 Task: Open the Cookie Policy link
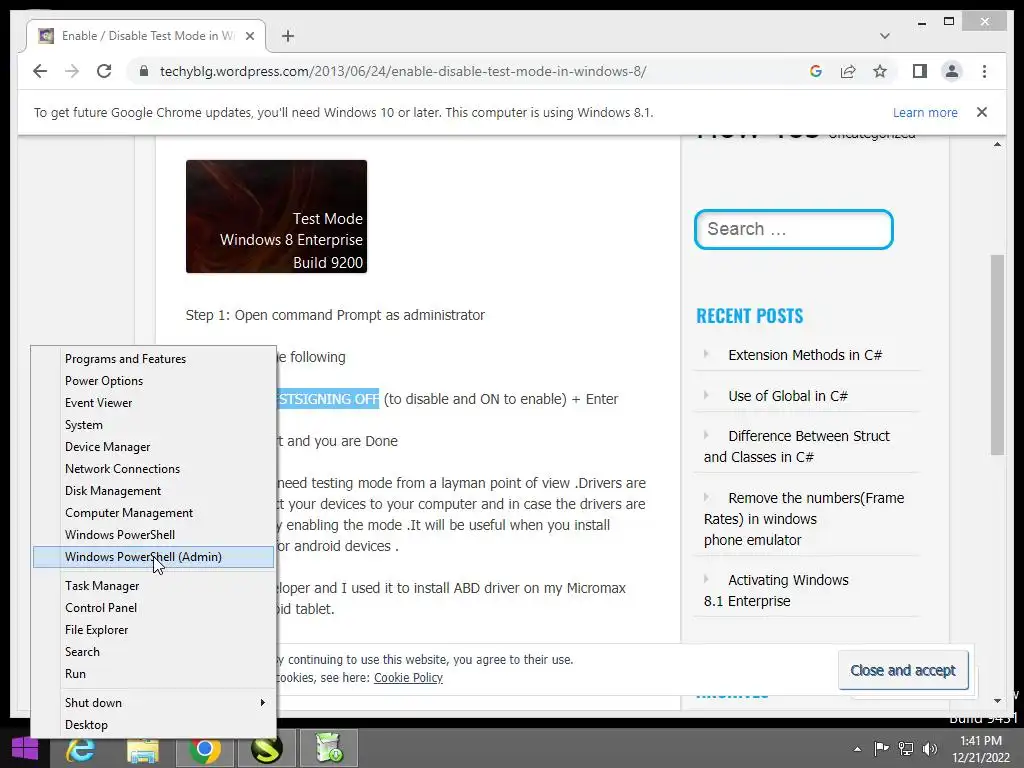(408, 678)
